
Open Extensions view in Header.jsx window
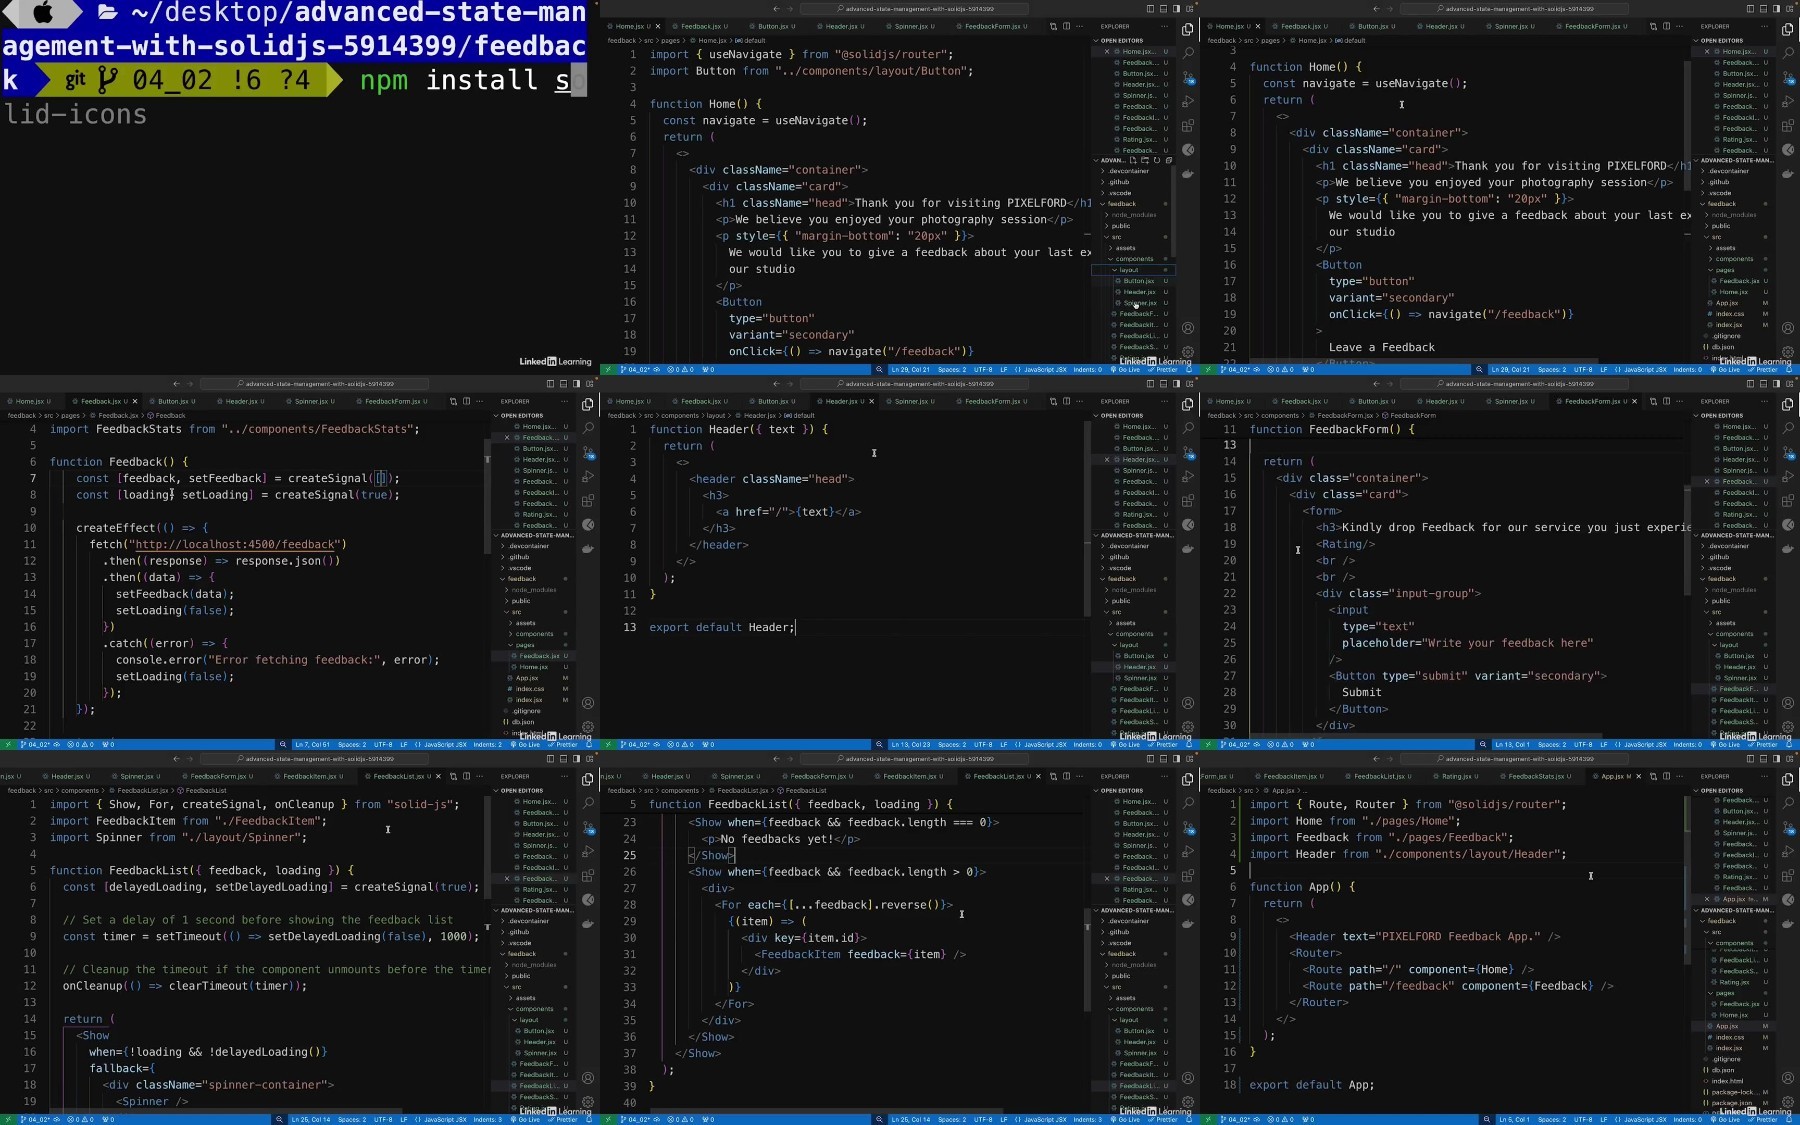1188,500
